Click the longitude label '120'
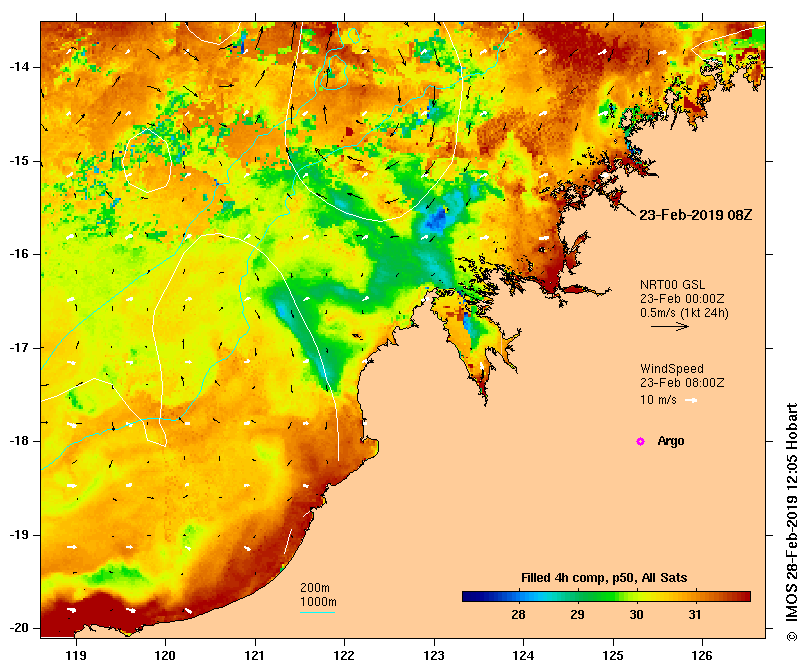 [x=166, y=656]
